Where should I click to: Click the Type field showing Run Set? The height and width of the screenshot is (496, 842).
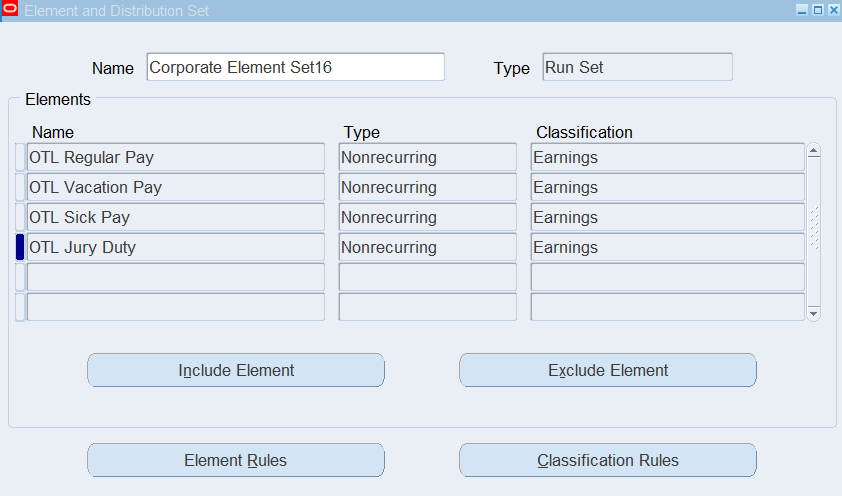(637, 67)
